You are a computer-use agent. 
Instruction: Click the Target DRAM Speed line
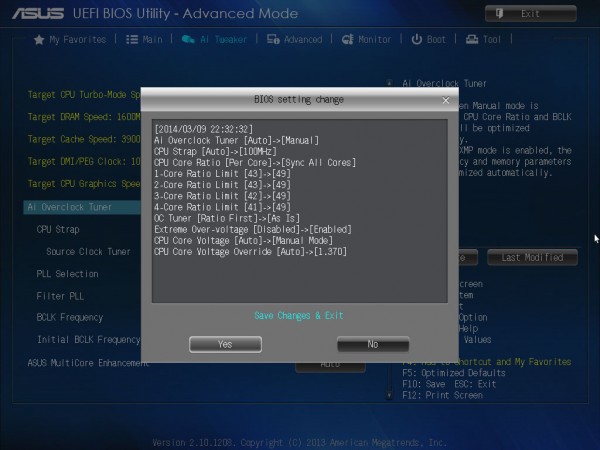(x=84, y=117)
